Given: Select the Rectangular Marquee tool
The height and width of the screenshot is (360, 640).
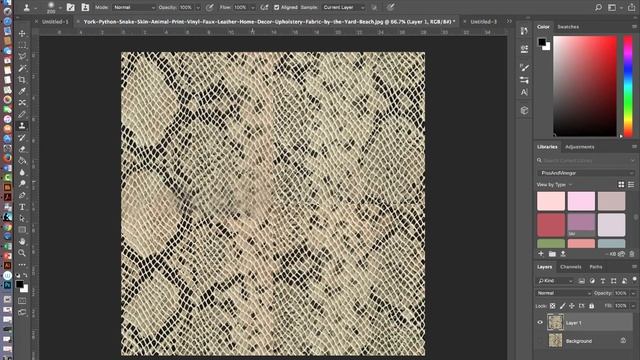Looking at the screenshot, I should (x=22, y=45).
